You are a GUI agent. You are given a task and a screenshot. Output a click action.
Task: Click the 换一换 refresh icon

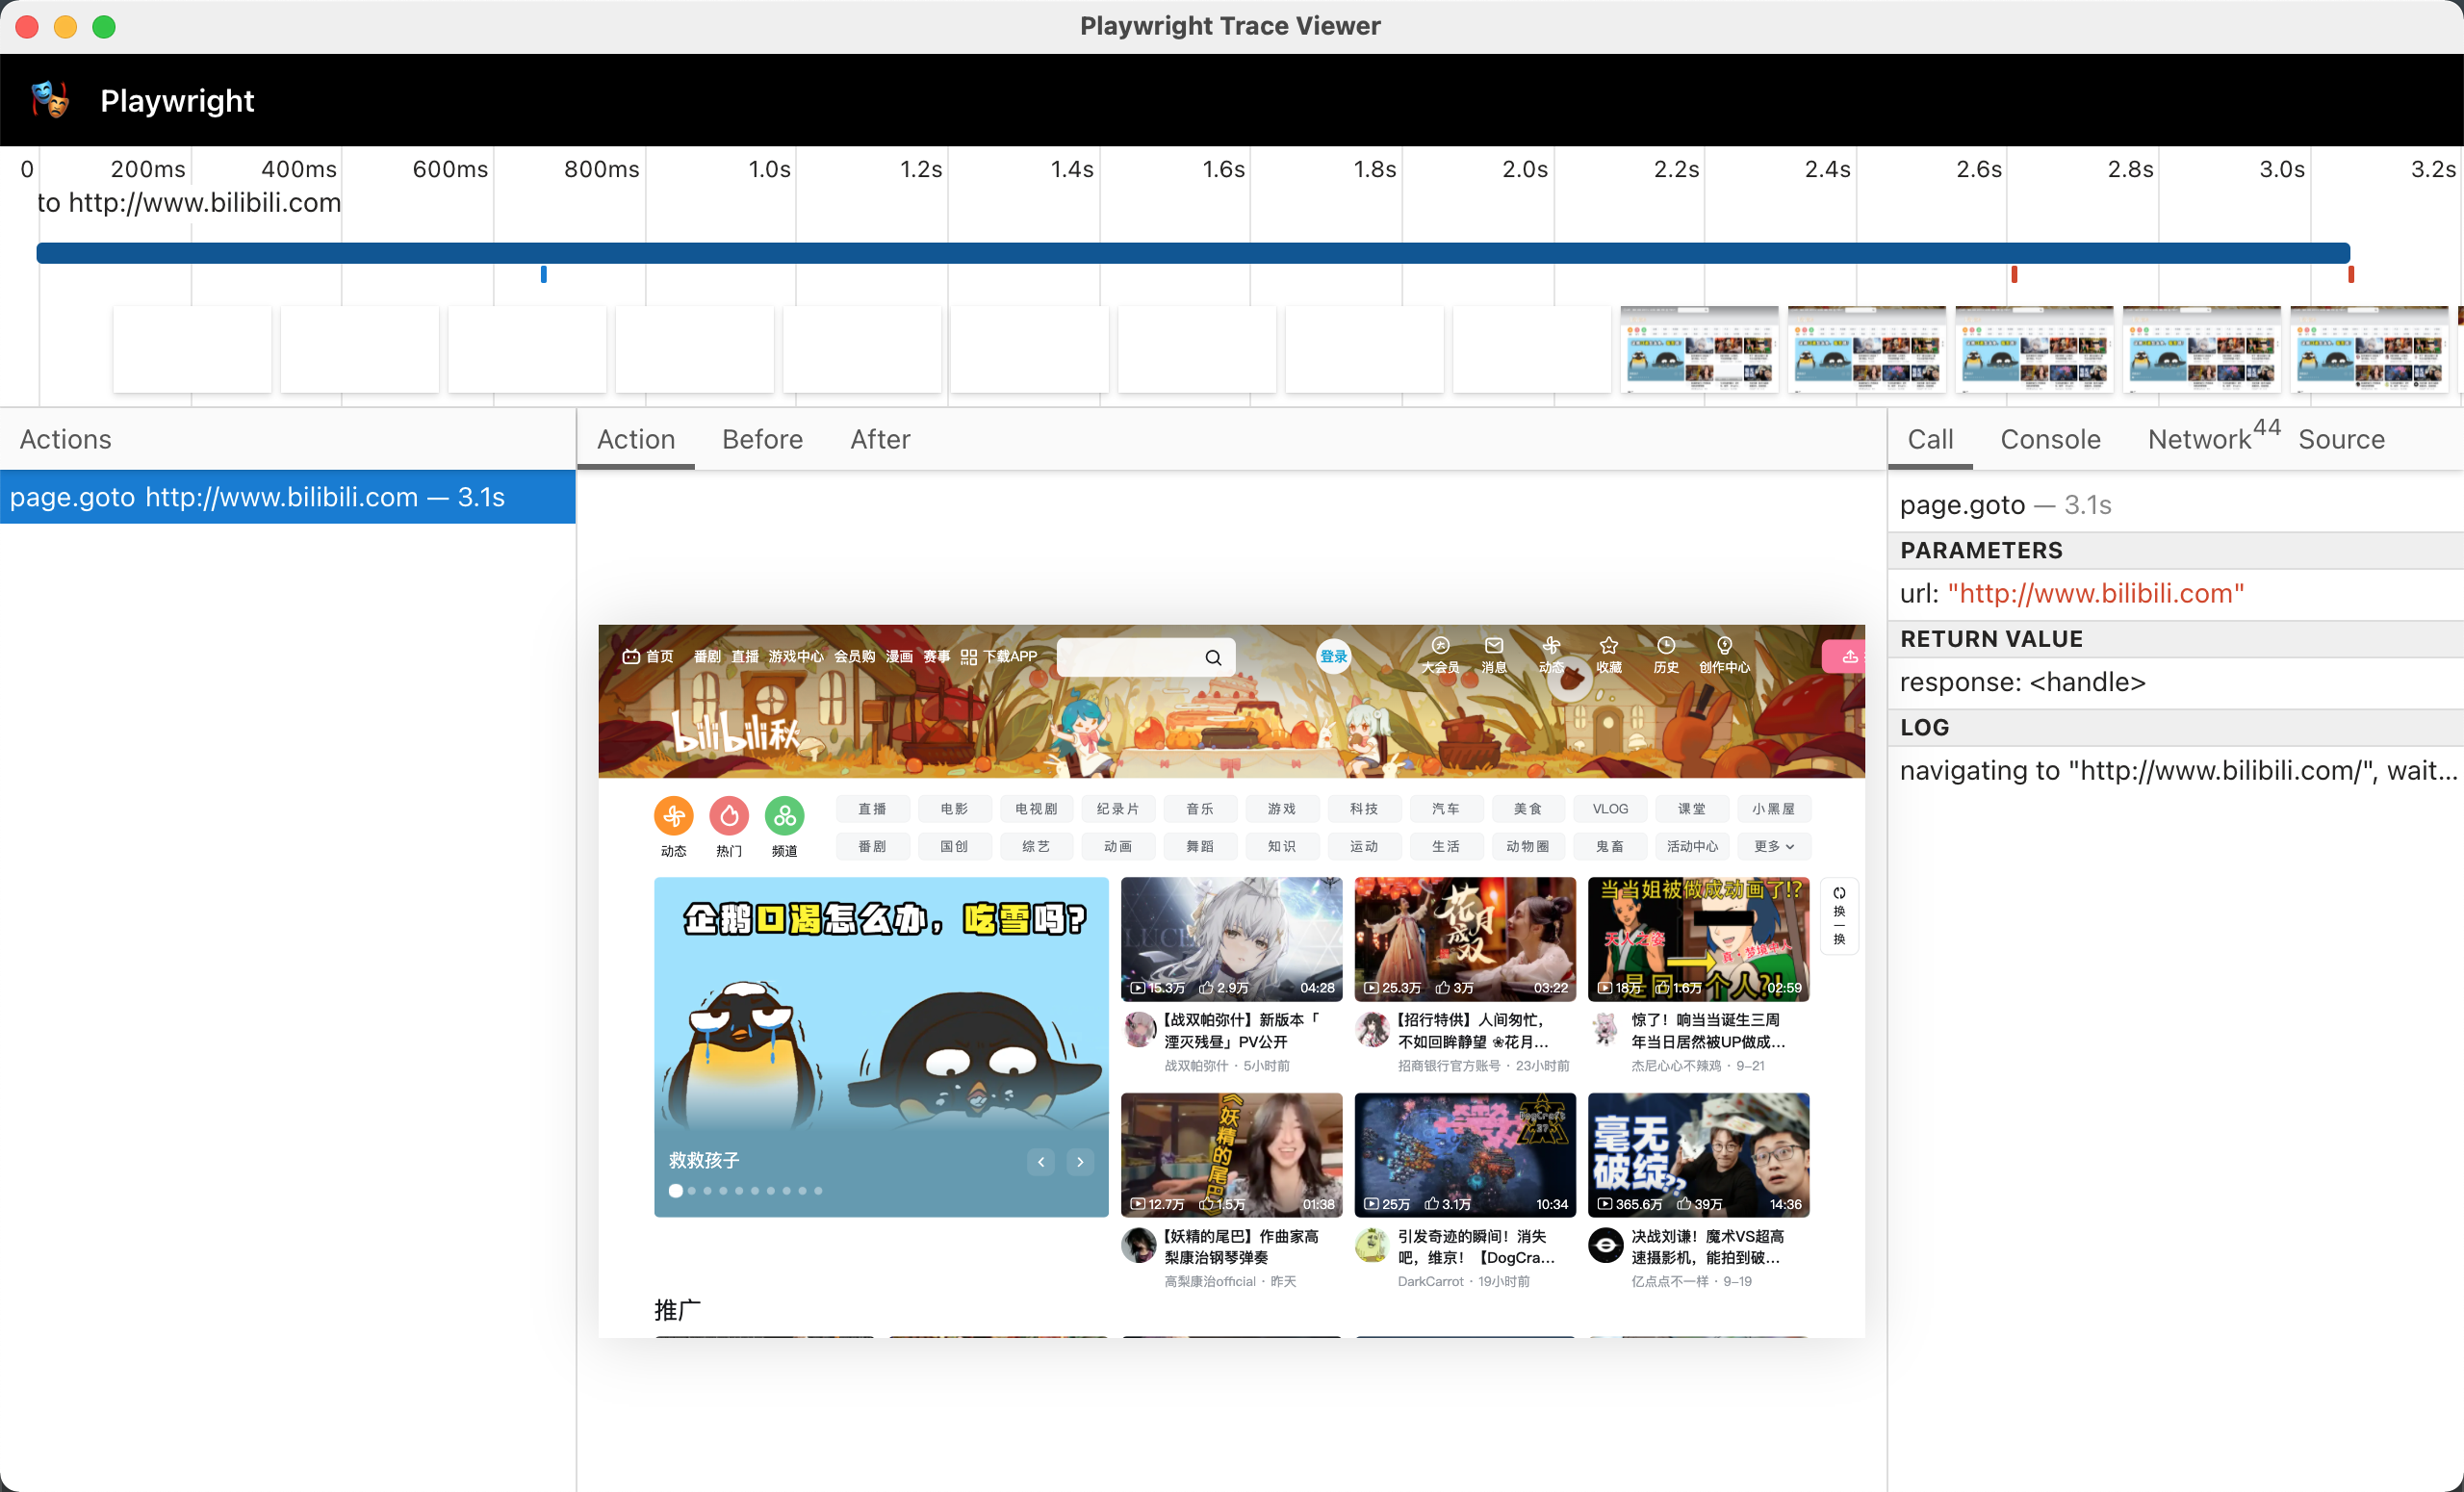pos(1838,893)
